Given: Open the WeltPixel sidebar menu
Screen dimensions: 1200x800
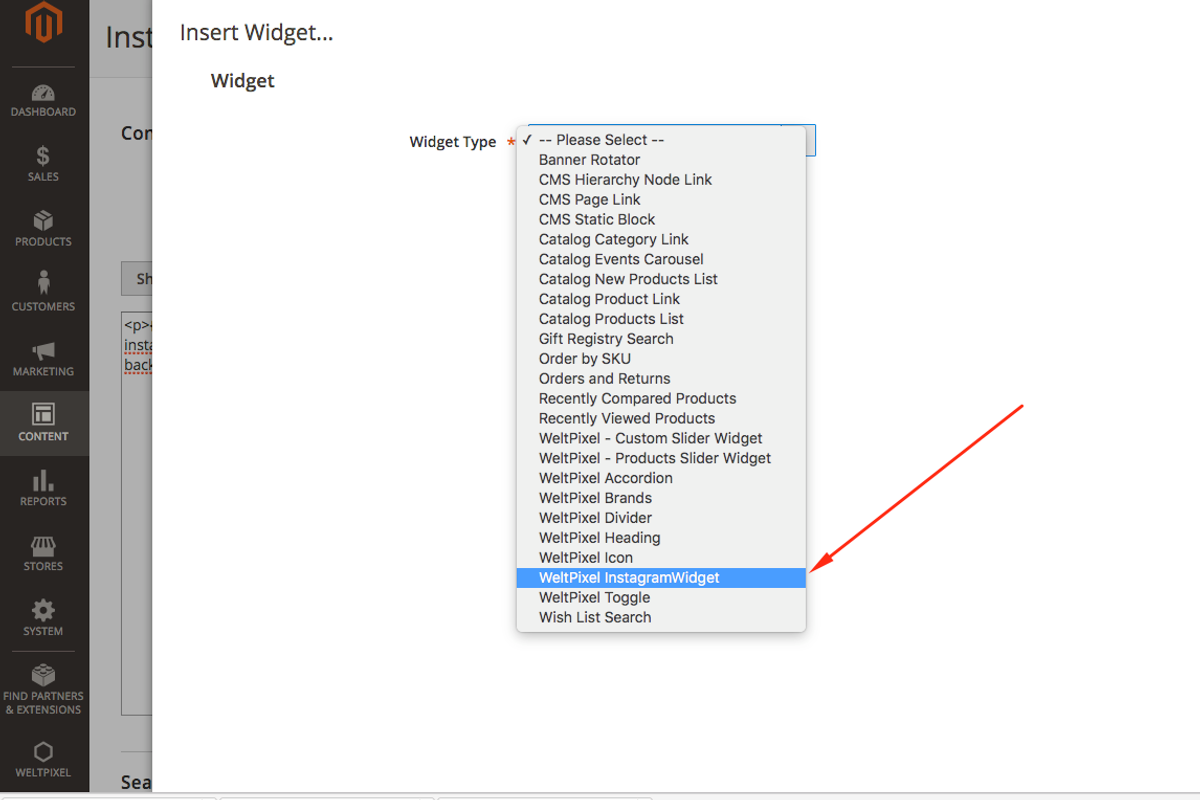Looking at the screenshot, I should 44,760.
